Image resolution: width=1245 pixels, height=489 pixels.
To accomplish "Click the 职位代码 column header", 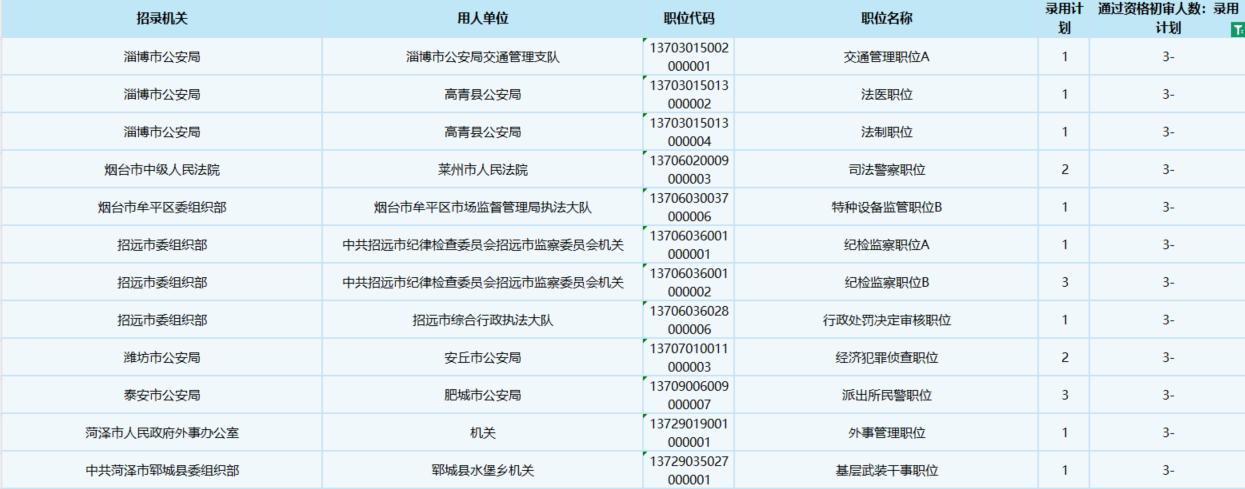I will pos(689,19).
